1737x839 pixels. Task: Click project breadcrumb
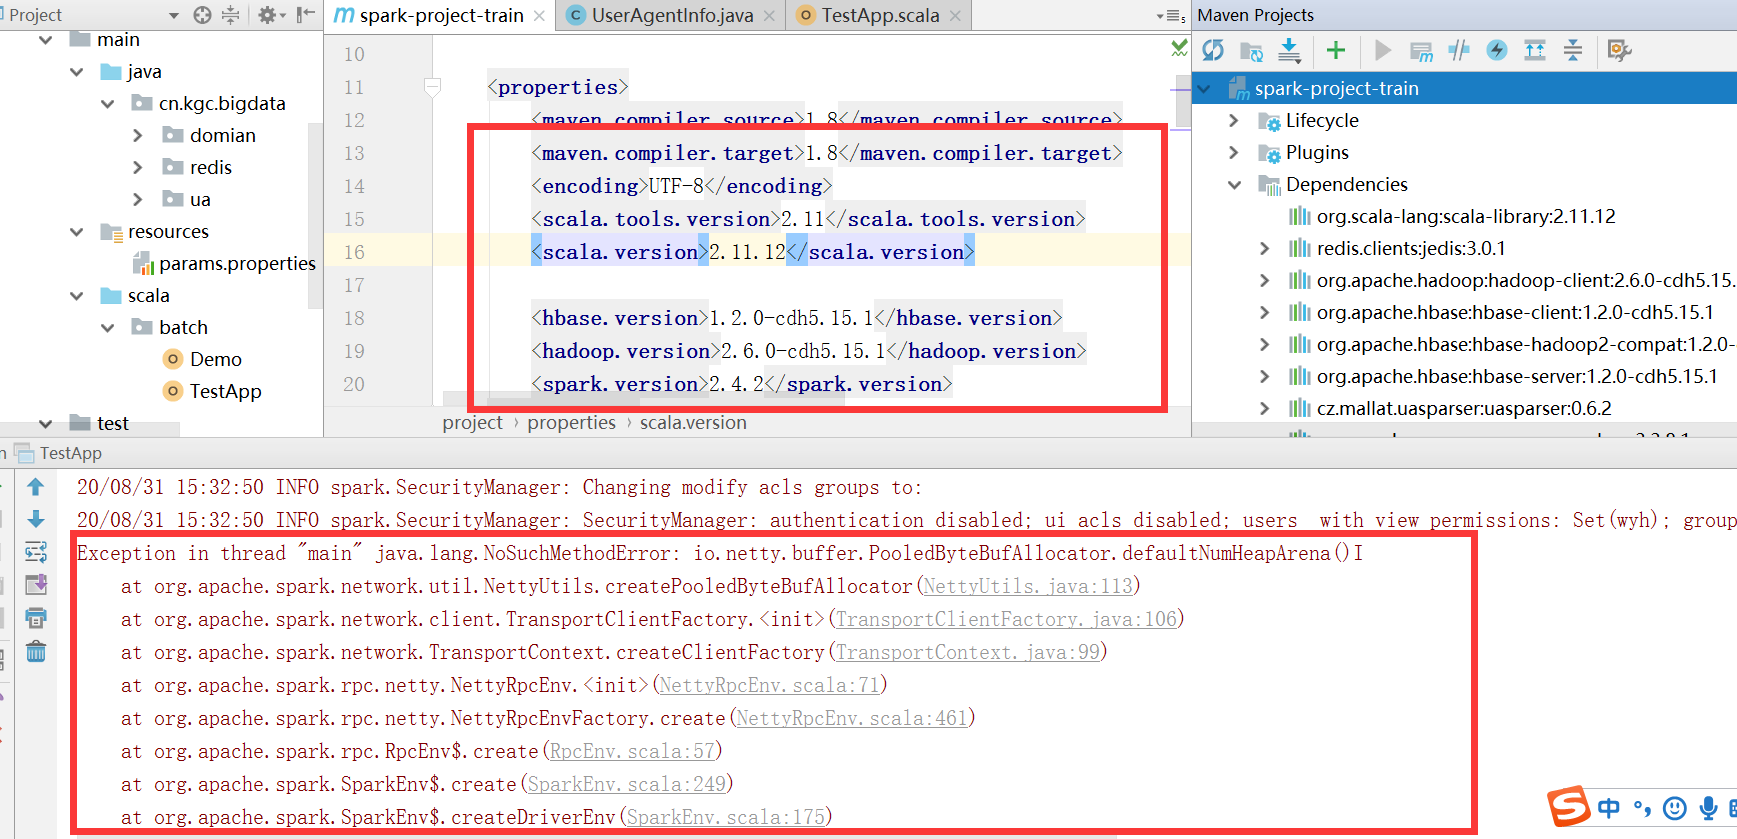point(472,423)
